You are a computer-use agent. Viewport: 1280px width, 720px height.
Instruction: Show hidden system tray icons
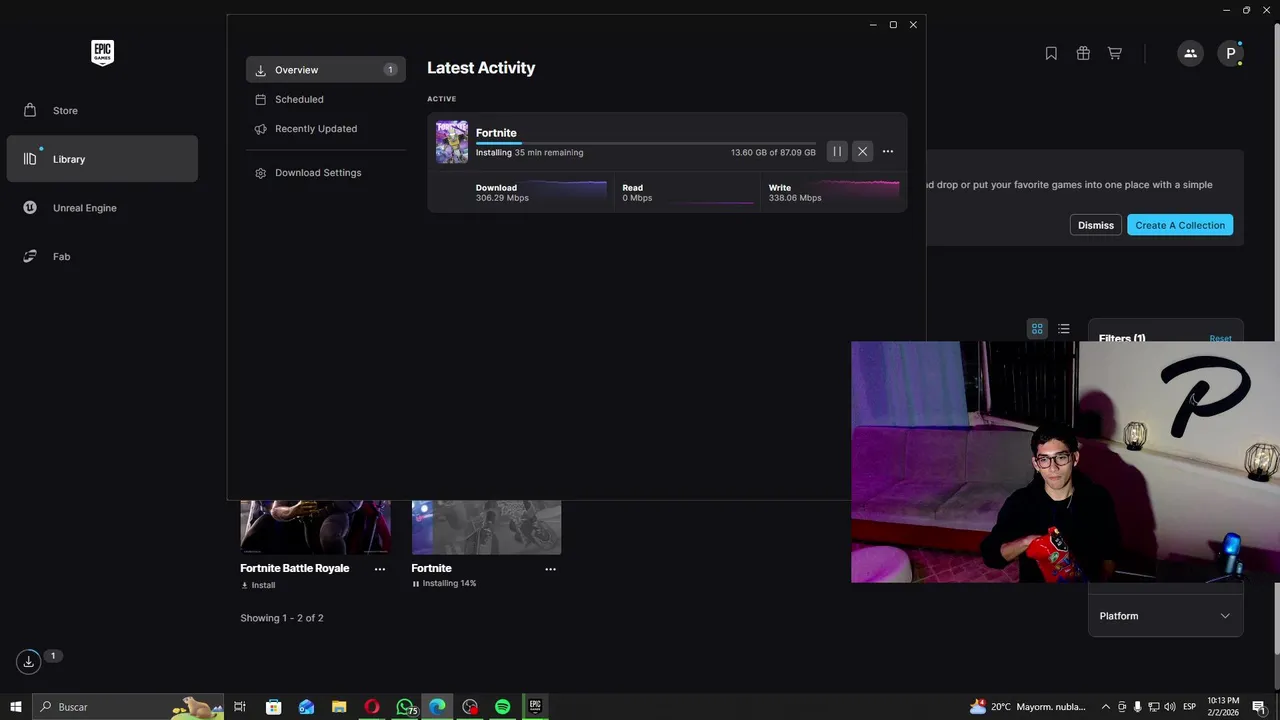click(1105, 707)
